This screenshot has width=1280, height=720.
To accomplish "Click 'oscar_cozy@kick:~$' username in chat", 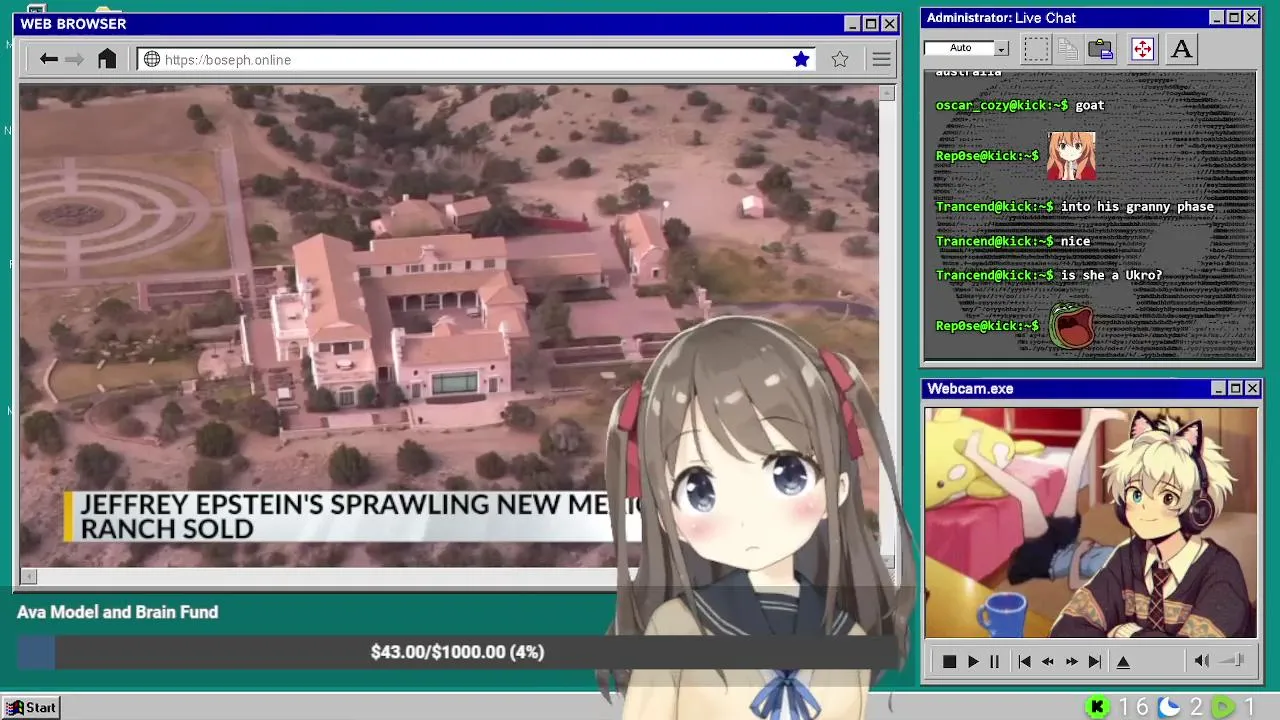I will point(1002,105).
